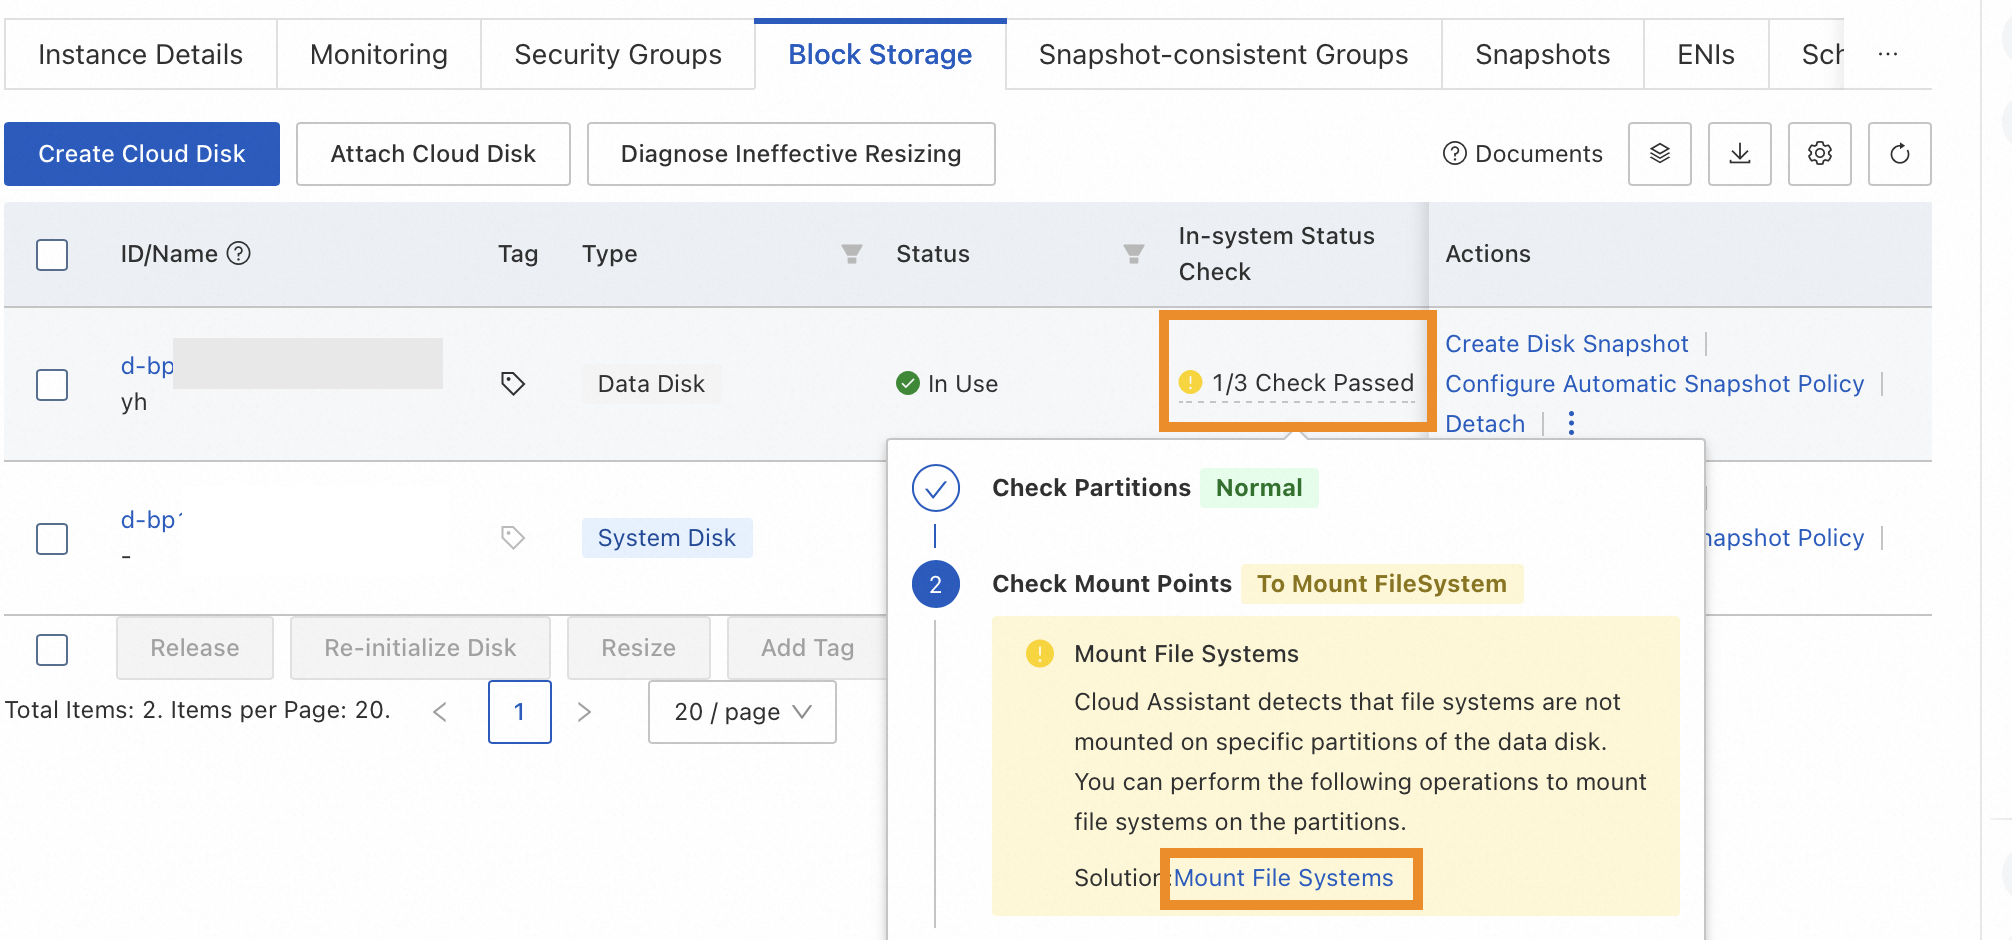The image size is (2012, 940).
Task: Edit tags of the Data Disk row
Action: pos(513,384)
